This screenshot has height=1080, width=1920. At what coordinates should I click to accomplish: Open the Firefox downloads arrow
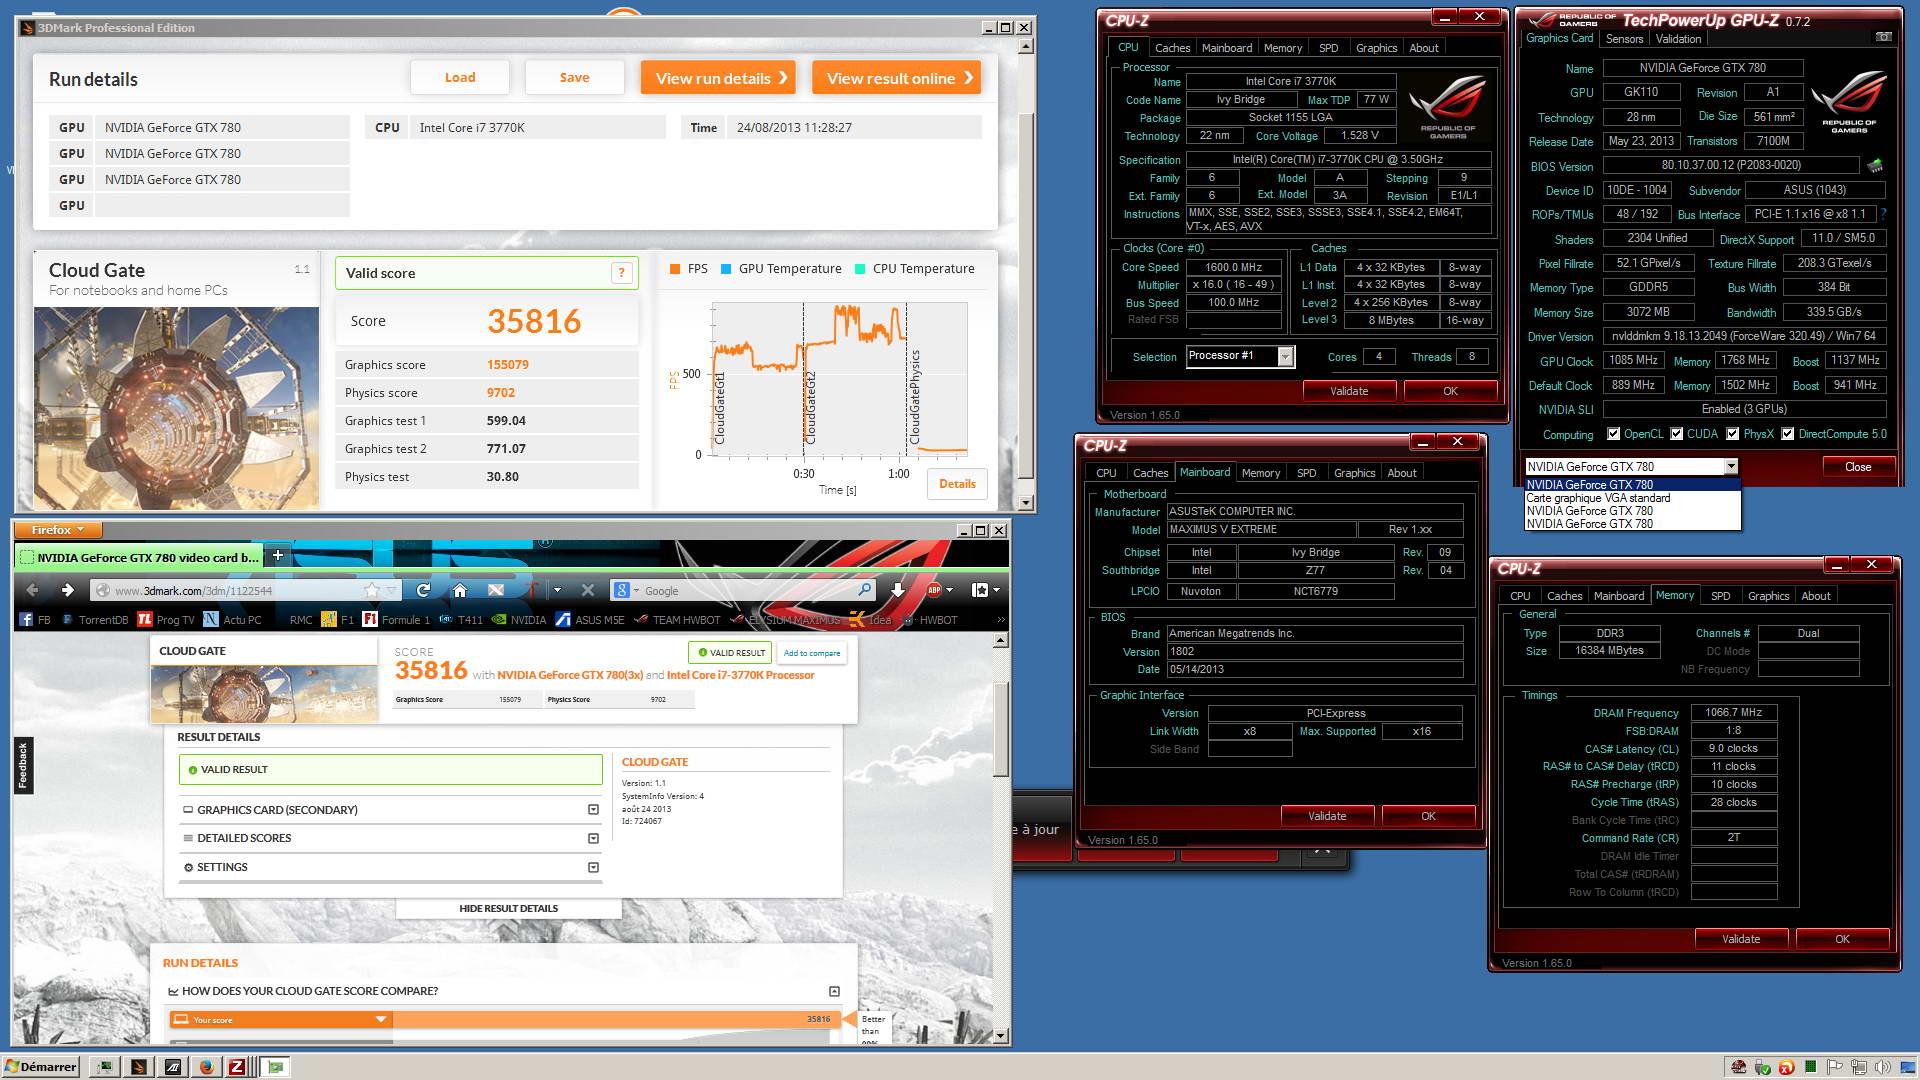pyautogui.click(x=897, y=590)
